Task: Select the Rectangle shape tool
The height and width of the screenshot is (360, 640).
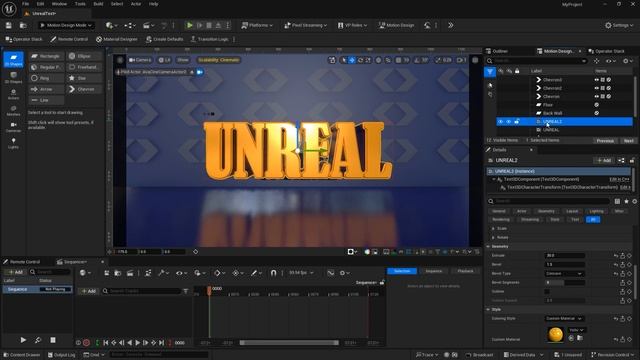Action: [46, 56]
